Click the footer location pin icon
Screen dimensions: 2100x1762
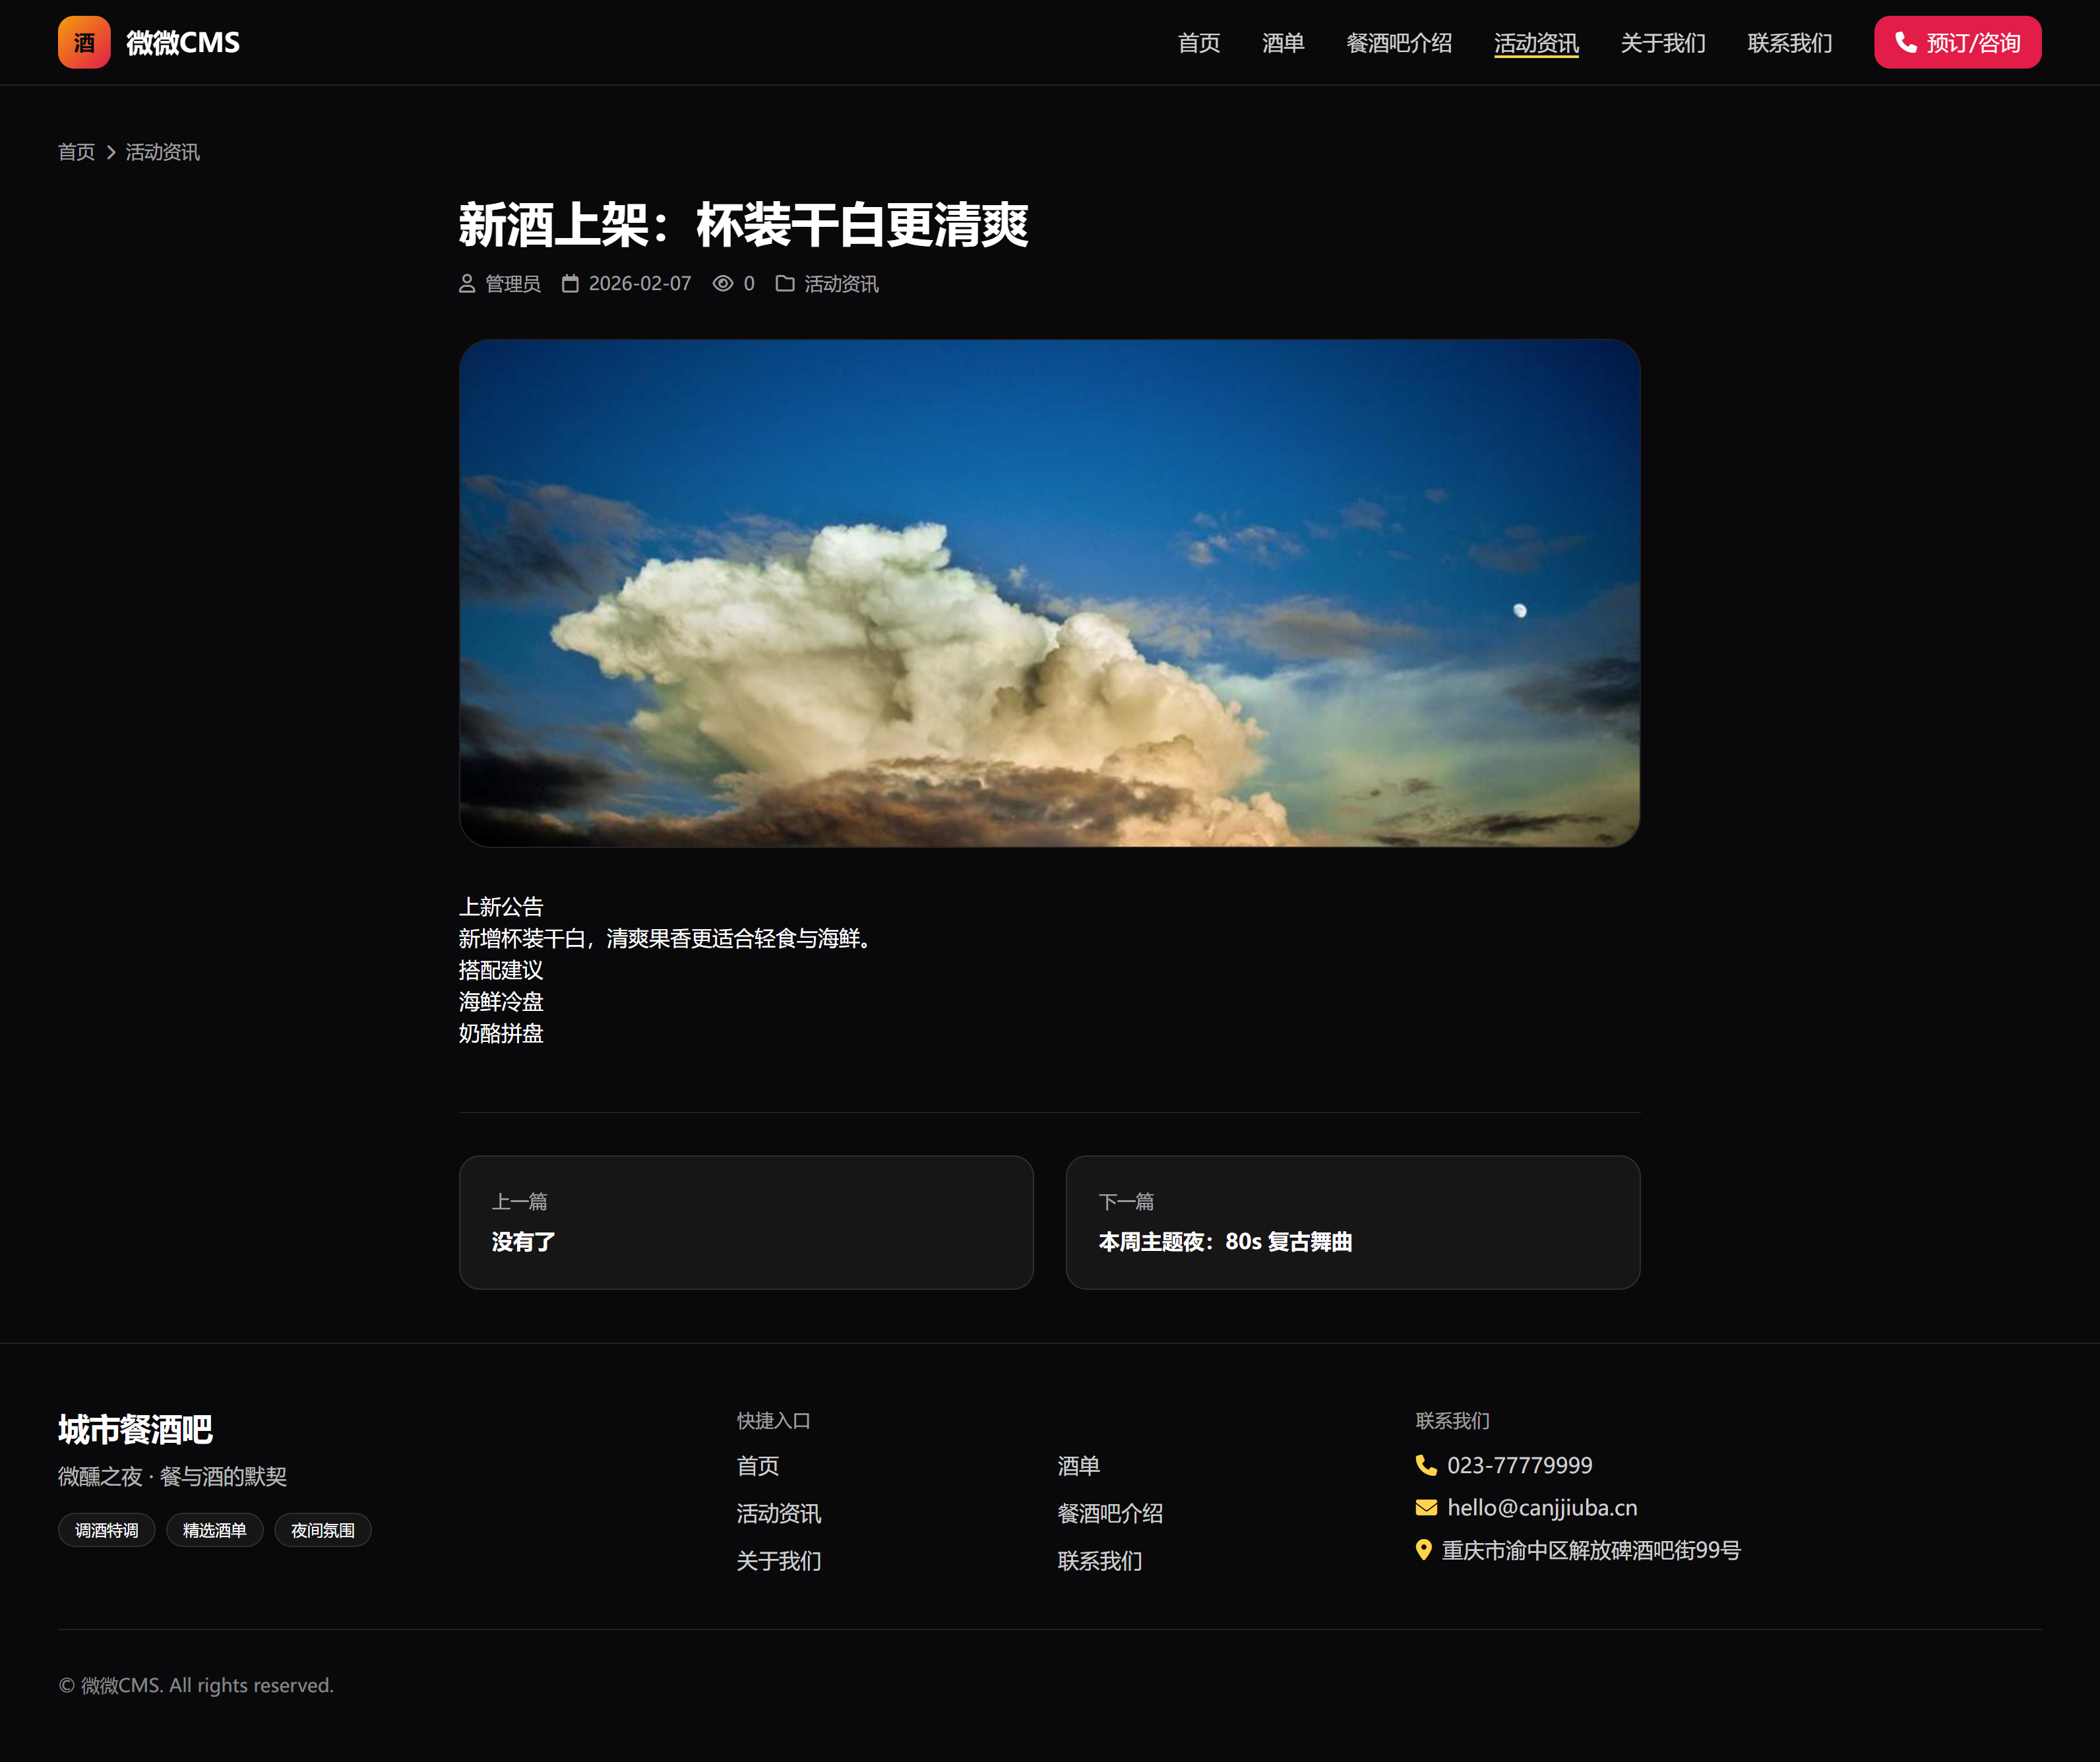pos(1424,1550)
